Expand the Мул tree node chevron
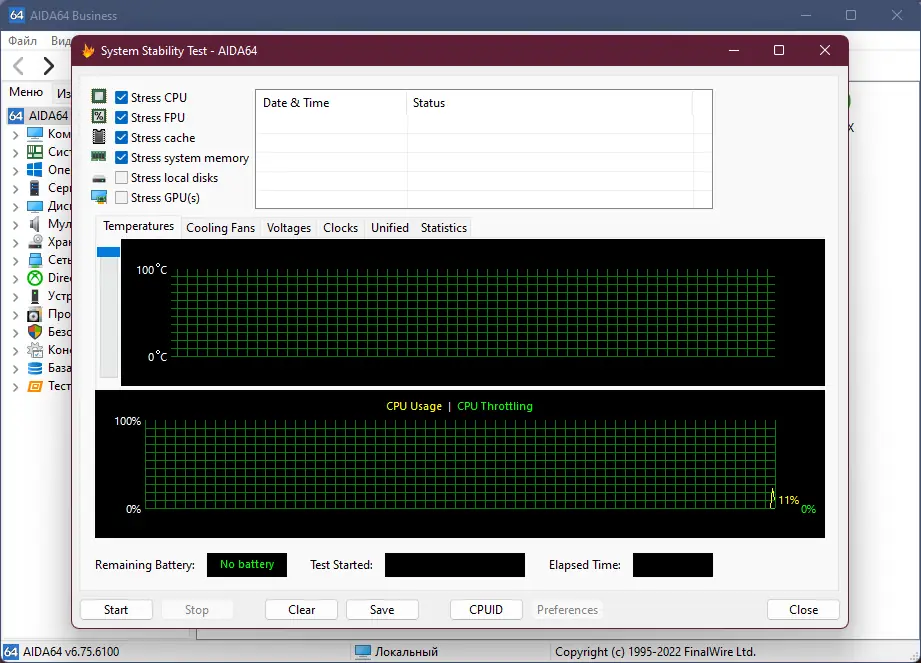 (x=15, y=225)
